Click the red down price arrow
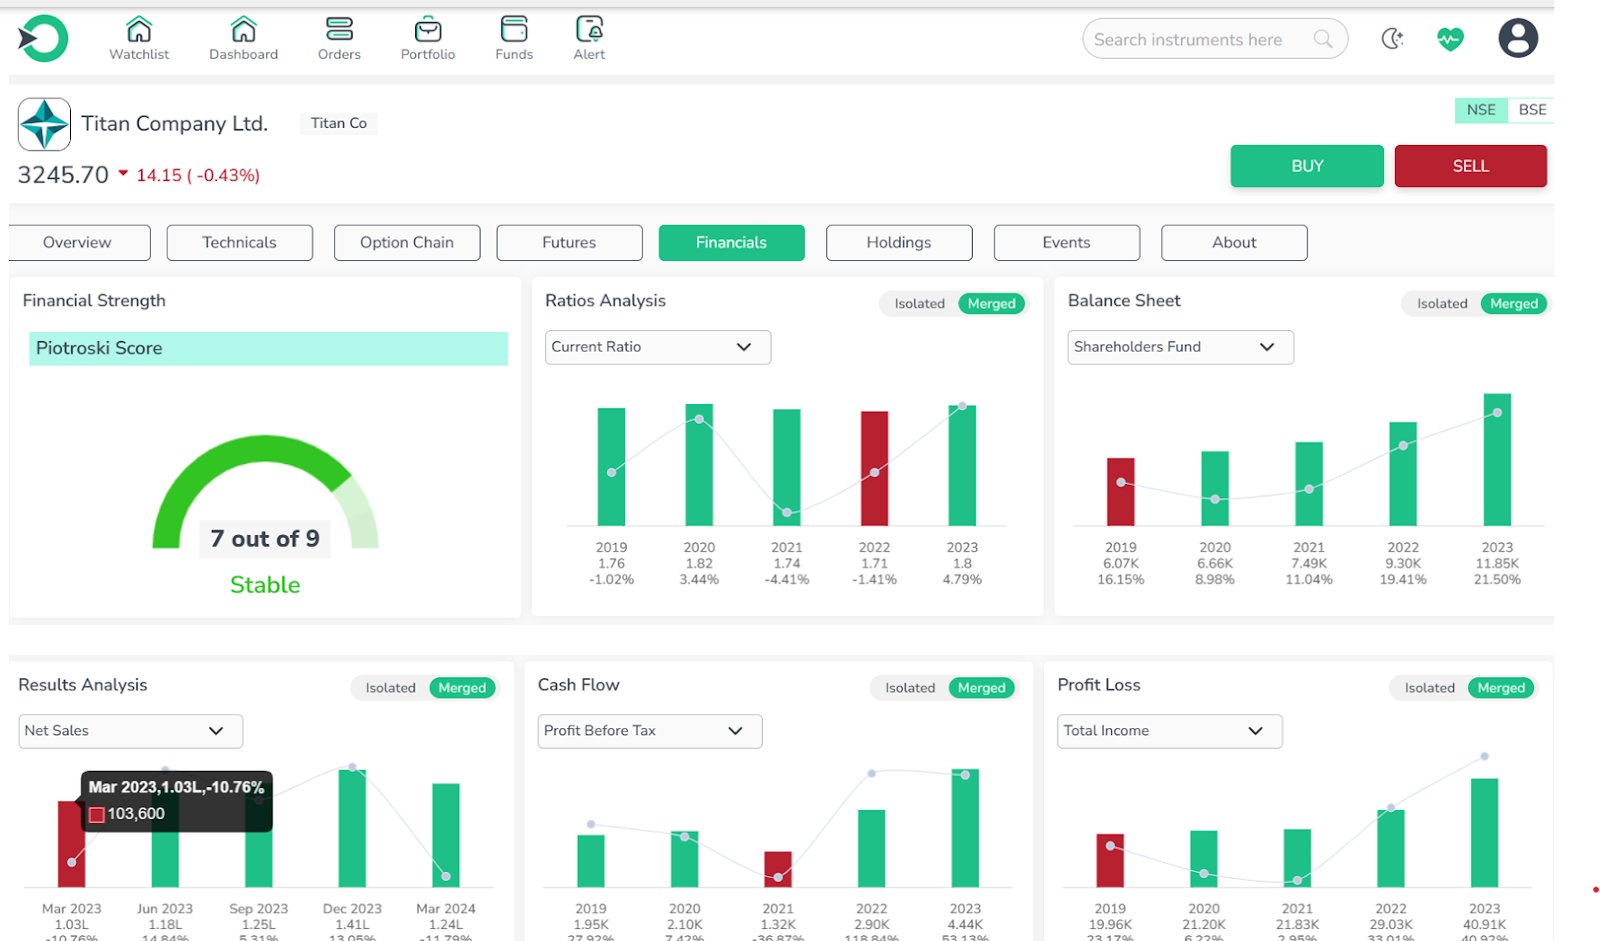The image size is (1600, 941). (x=123, y=174)
